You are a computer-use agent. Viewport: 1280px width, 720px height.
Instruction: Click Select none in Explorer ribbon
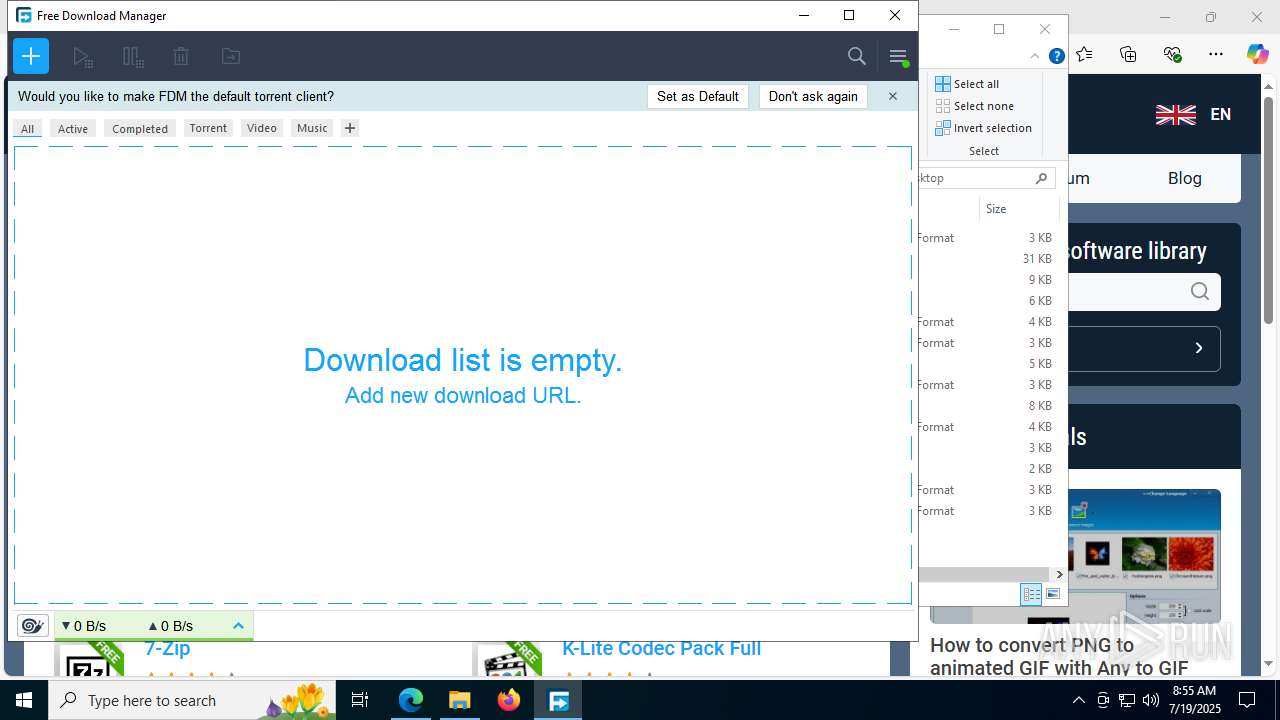(974, 106)
